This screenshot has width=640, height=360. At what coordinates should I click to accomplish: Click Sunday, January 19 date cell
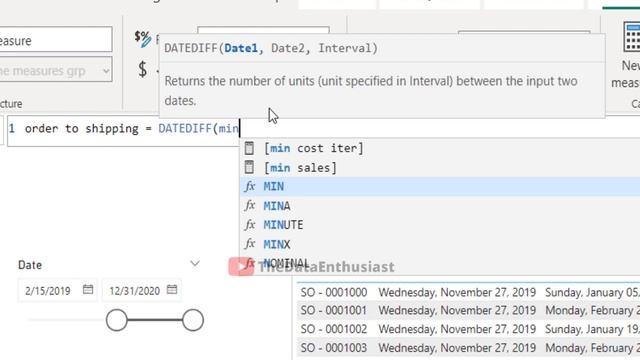(x=592, y=329)
